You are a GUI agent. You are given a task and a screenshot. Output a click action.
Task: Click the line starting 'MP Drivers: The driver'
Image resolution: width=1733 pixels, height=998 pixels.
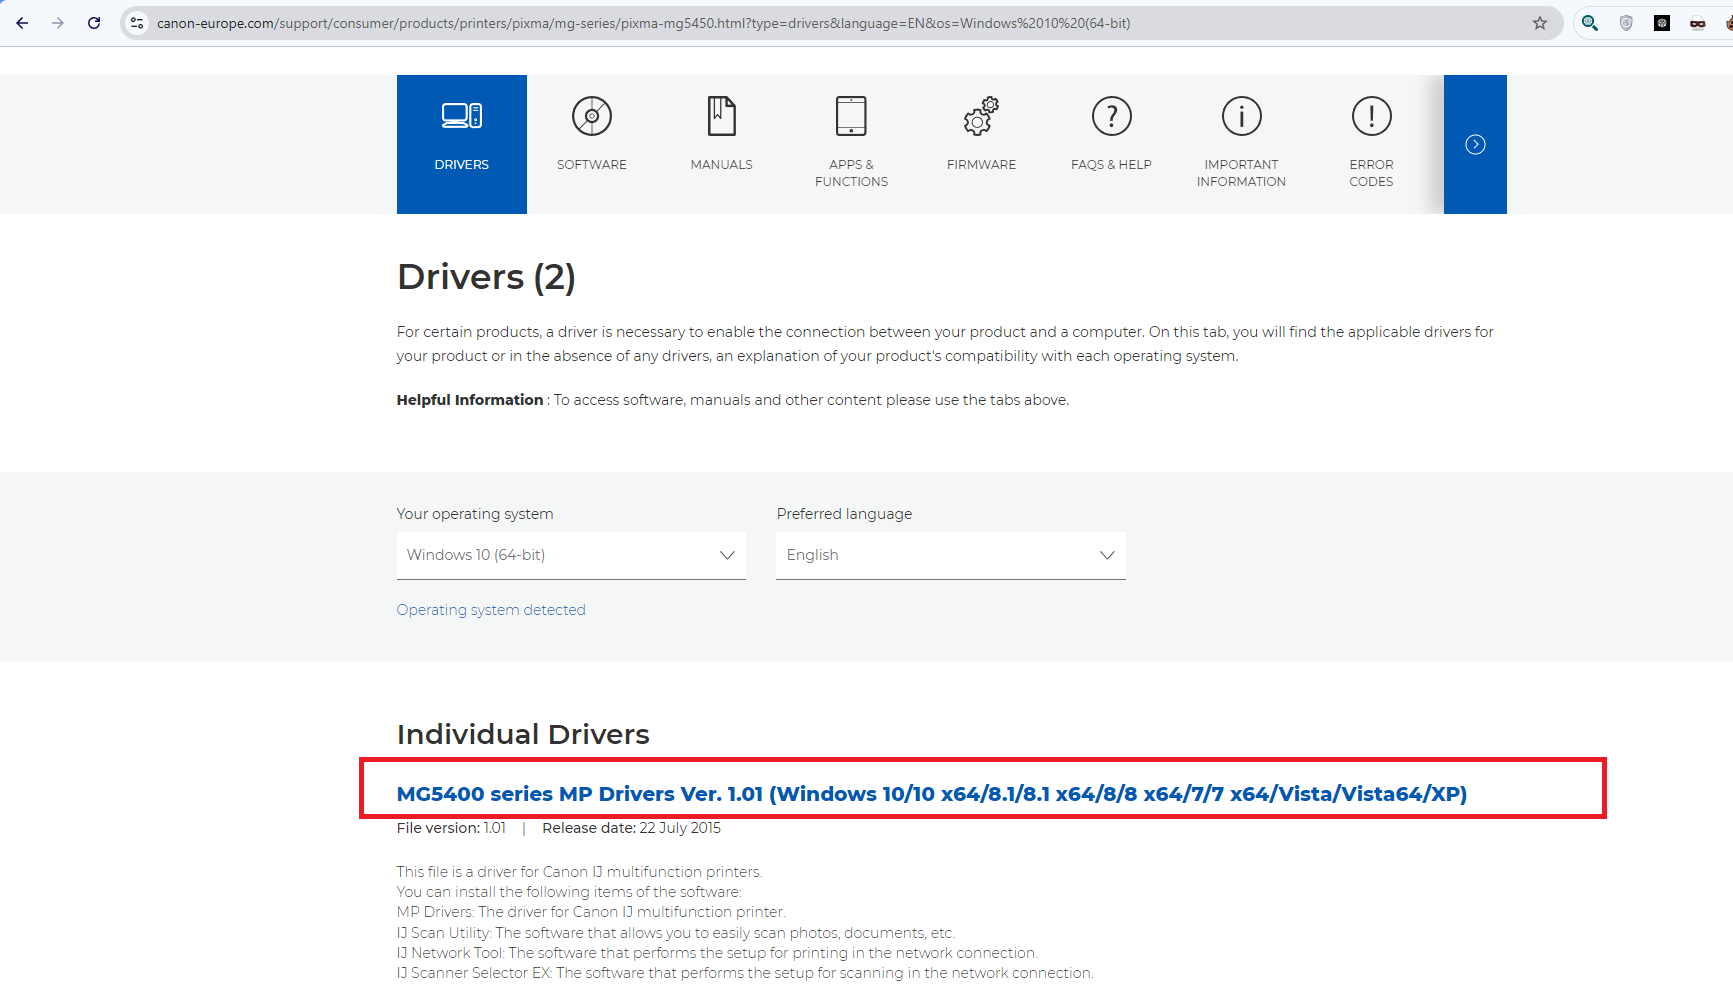[x=591, y=912]
